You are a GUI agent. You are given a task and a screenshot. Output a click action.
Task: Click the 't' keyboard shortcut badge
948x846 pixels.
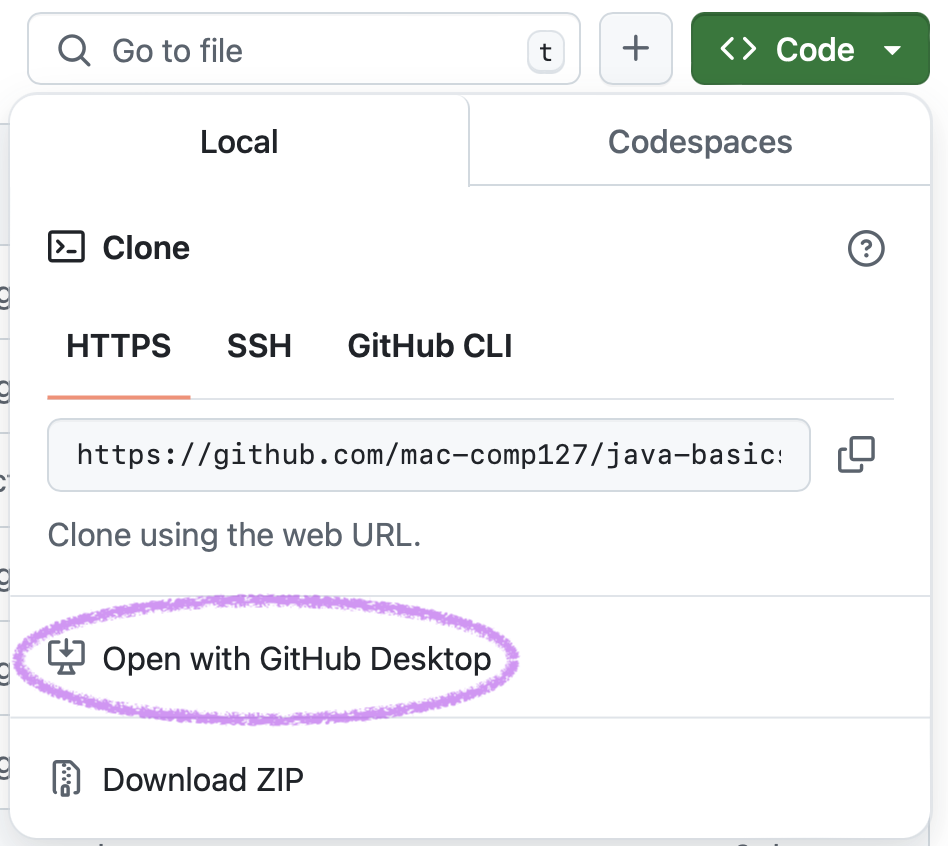[x=546, y=52]
